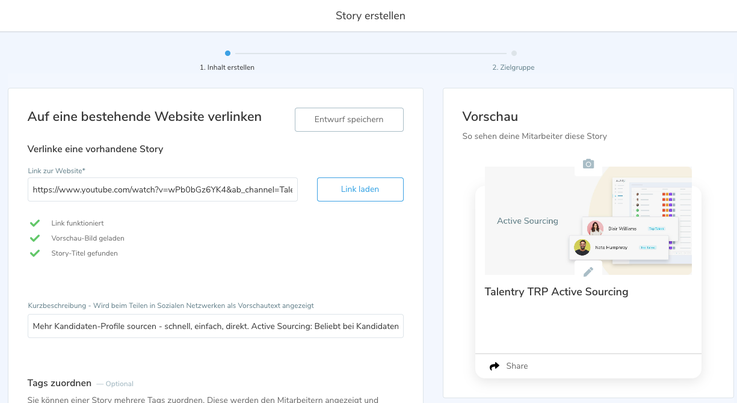Click the Tags zuordnen section heading

(x=59, y=383)
